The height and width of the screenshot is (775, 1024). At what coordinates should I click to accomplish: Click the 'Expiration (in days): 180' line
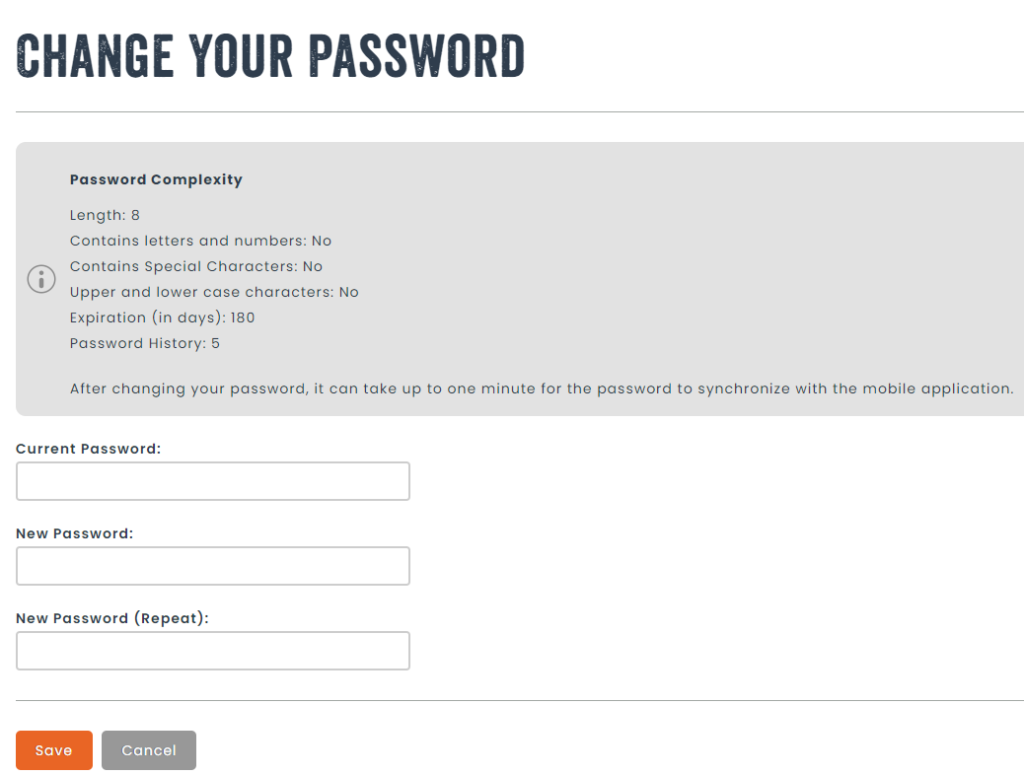(x=162, y=318)
